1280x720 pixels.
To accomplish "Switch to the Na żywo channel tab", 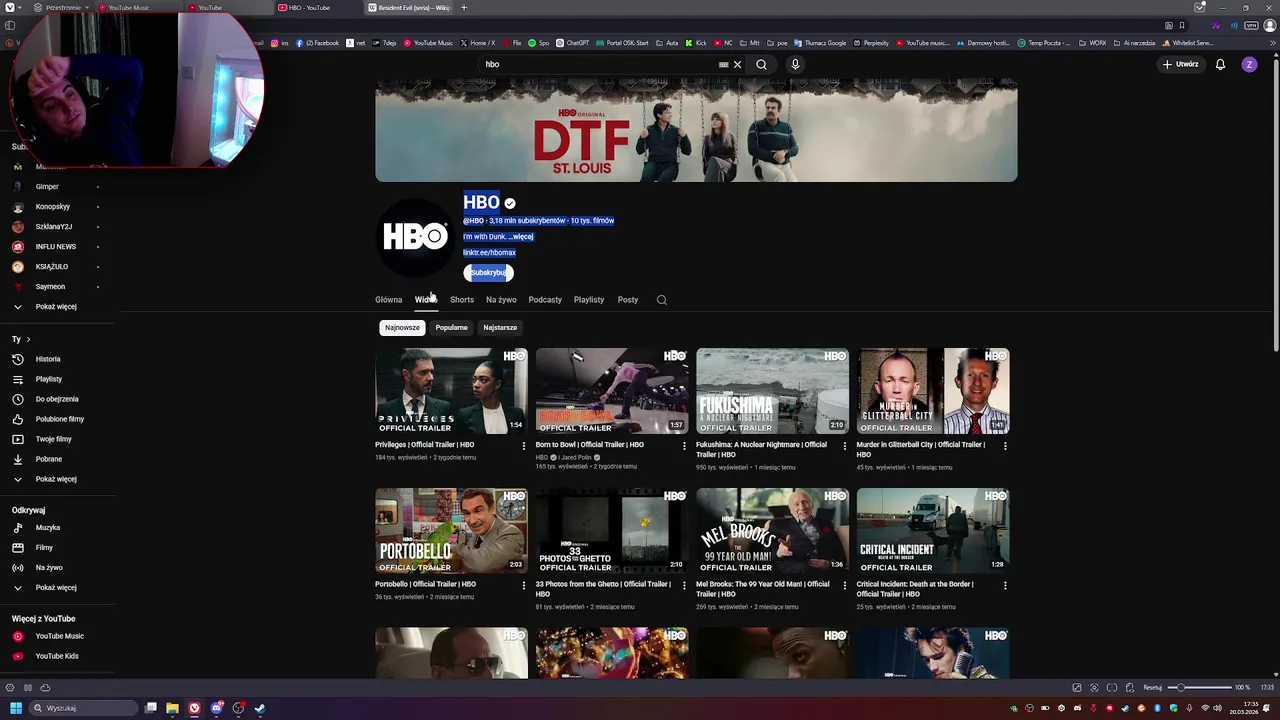I will (501, 300).
